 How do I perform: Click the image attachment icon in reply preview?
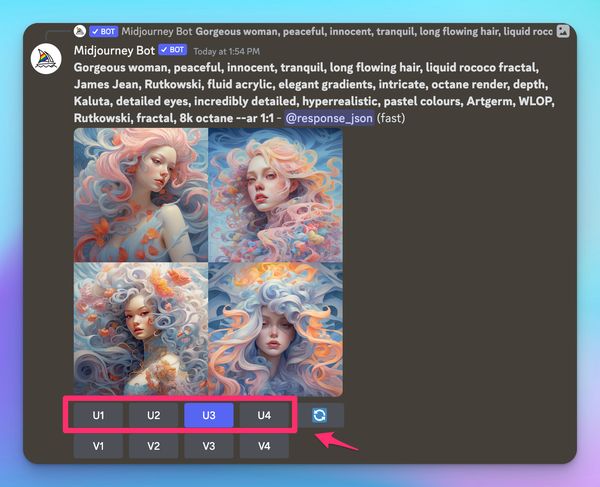563,31
